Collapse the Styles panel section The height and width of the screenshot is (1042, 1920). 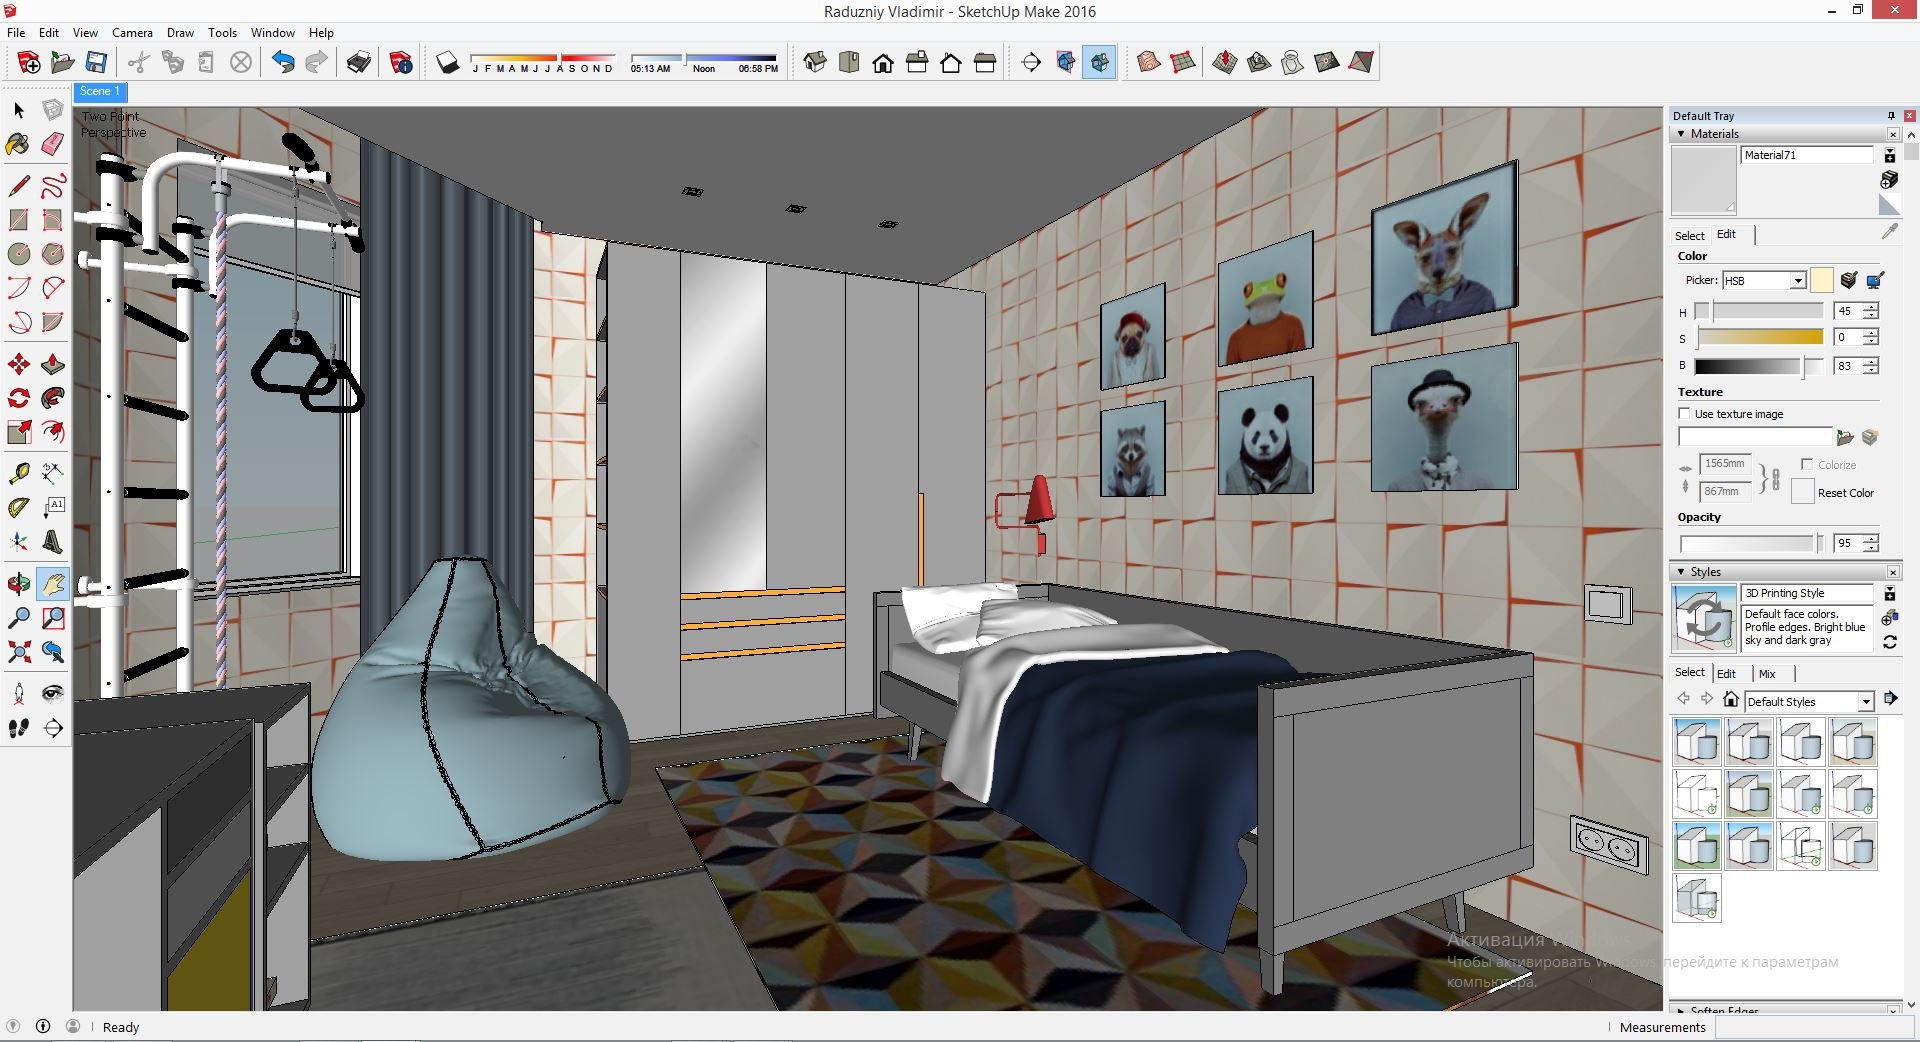coord(1681,572)
